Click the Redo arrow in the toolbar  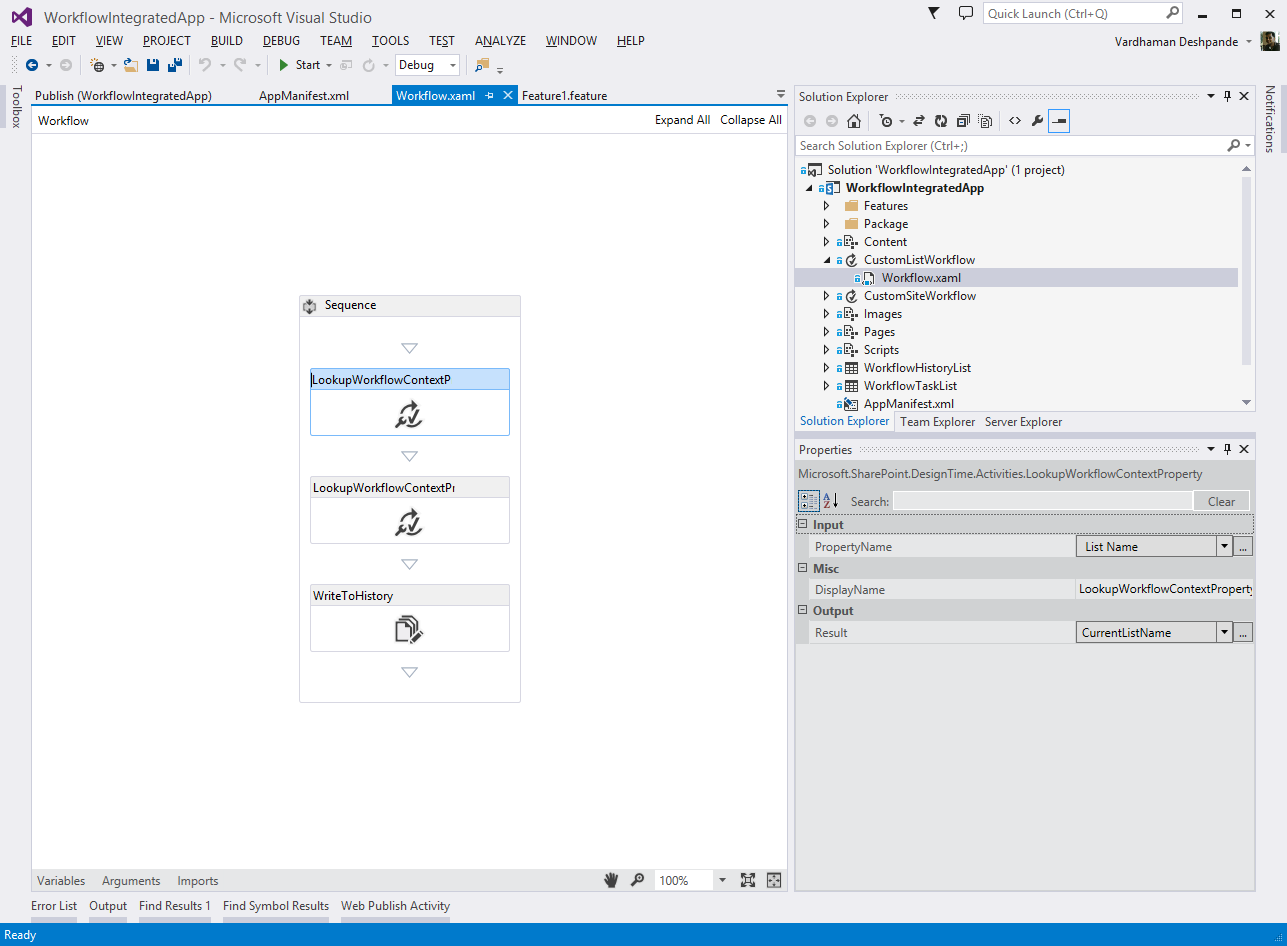pyautogui.click(x=240, y=65)
